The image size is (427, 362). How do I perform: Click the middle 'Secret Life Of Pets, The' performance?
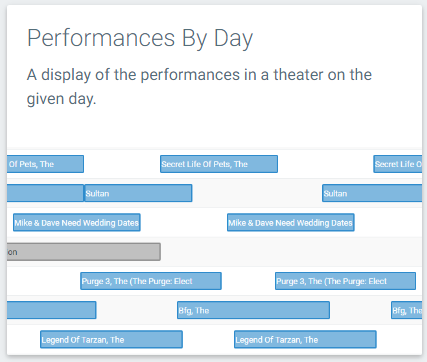tap(219, 164)
